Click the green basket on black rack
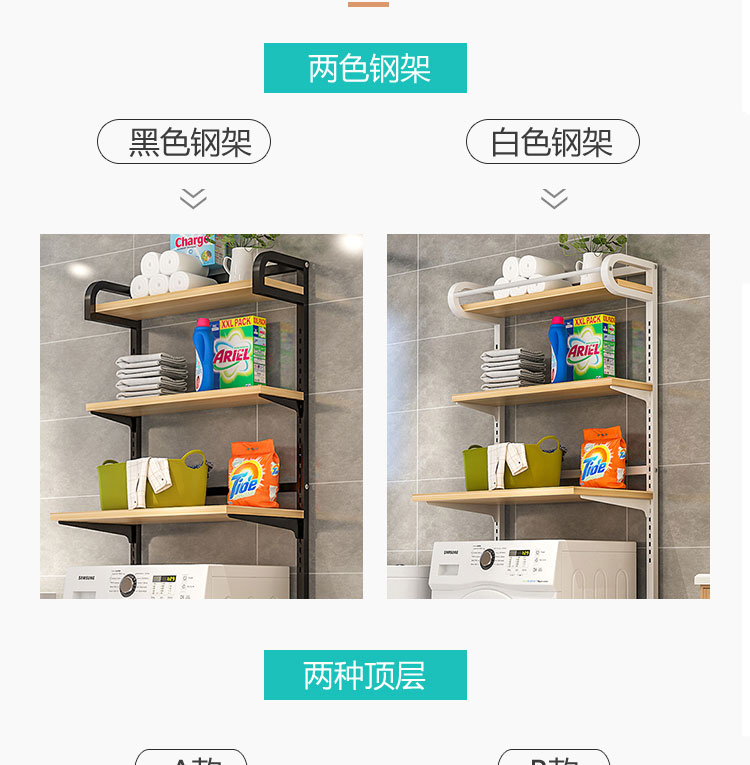Image resolution: width=750 pixels, height=765 pixels. click(x=153, y=480)
